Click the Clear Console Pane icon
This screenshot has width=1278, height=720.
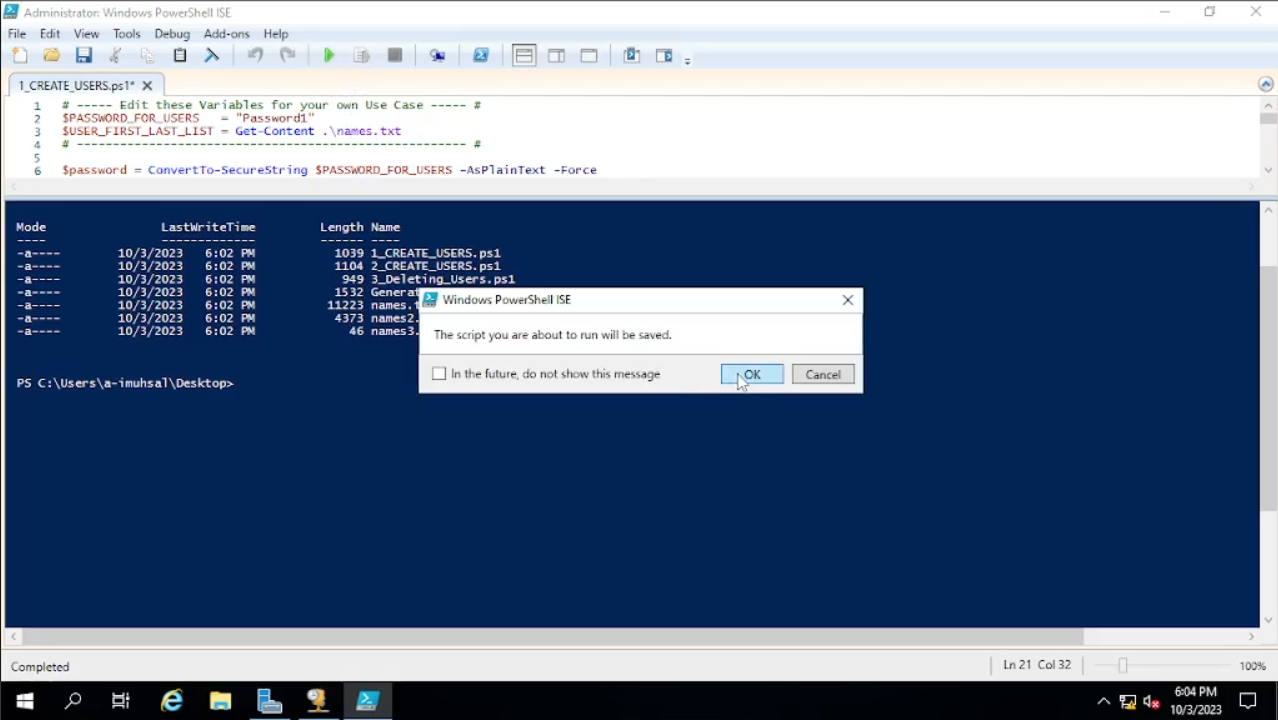click(212, 56)
